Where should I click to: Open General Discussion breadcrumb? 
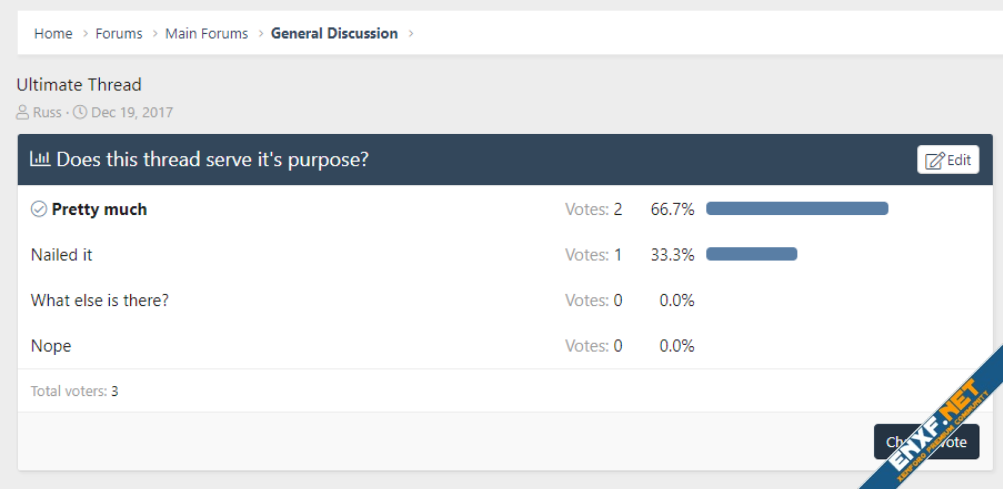(x=334, y=34)
